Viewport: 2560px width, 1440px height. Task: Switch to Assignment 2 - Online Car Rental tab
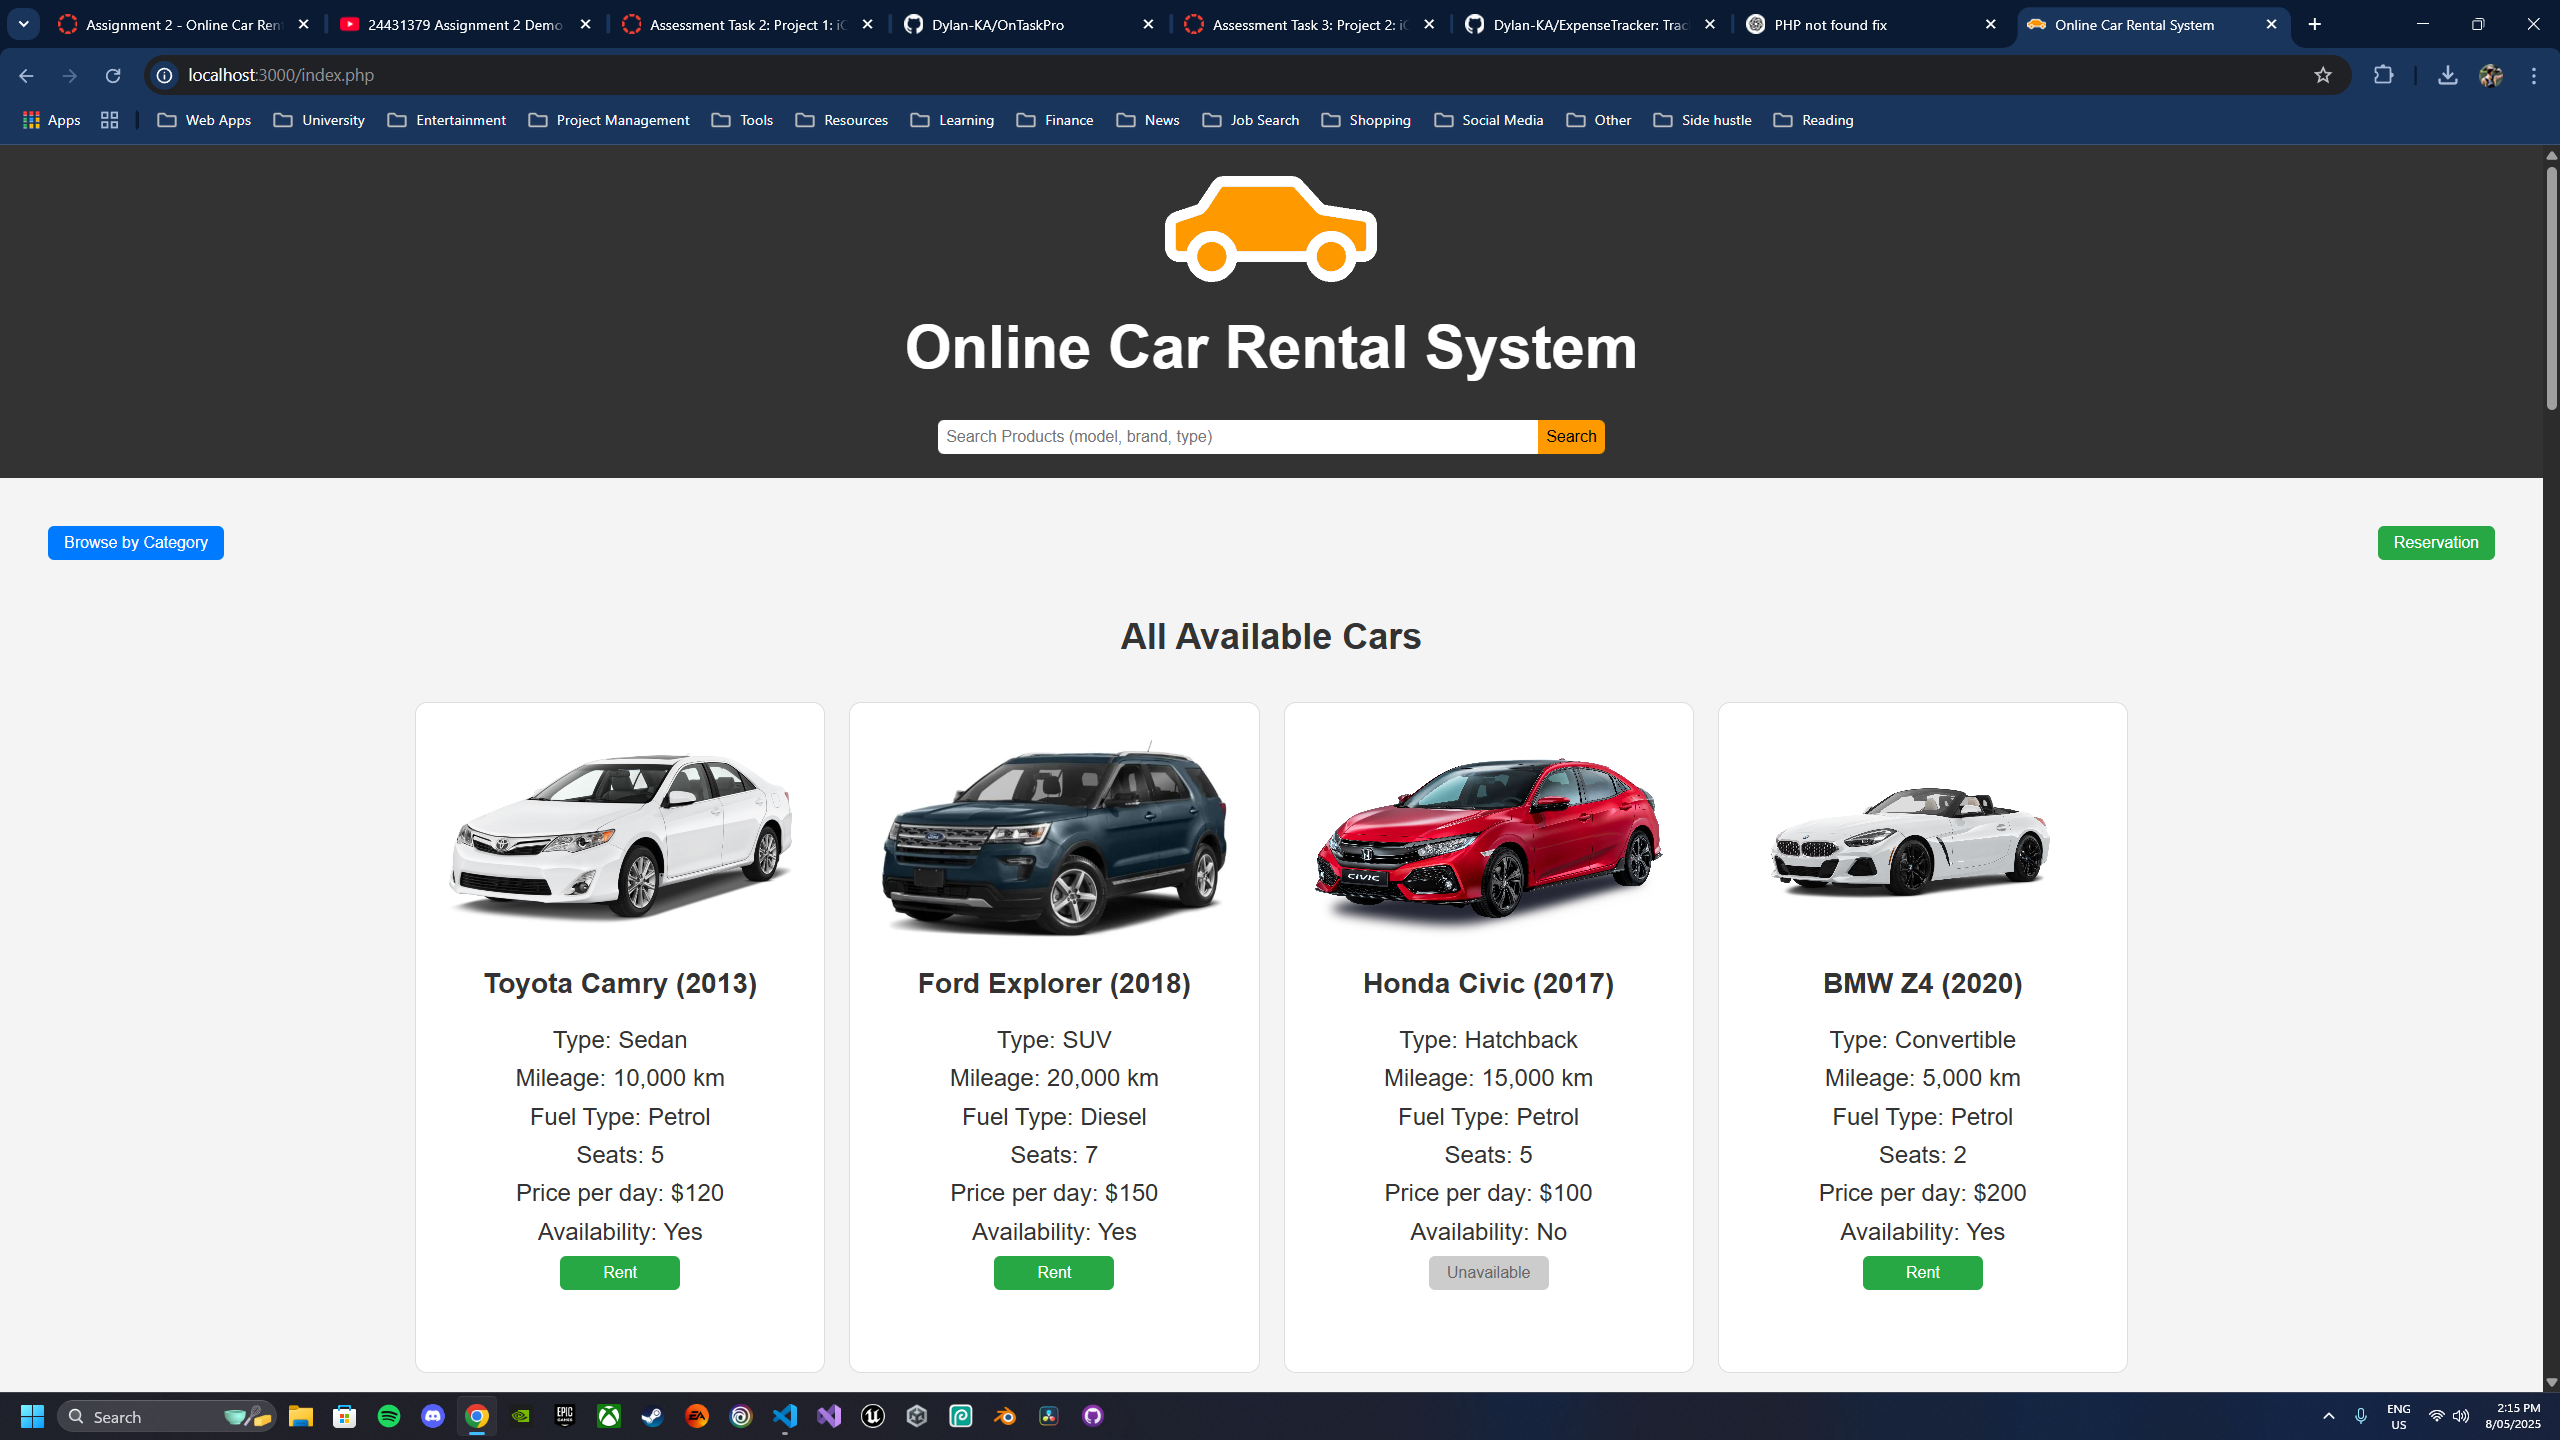click(x=183, y=24)
